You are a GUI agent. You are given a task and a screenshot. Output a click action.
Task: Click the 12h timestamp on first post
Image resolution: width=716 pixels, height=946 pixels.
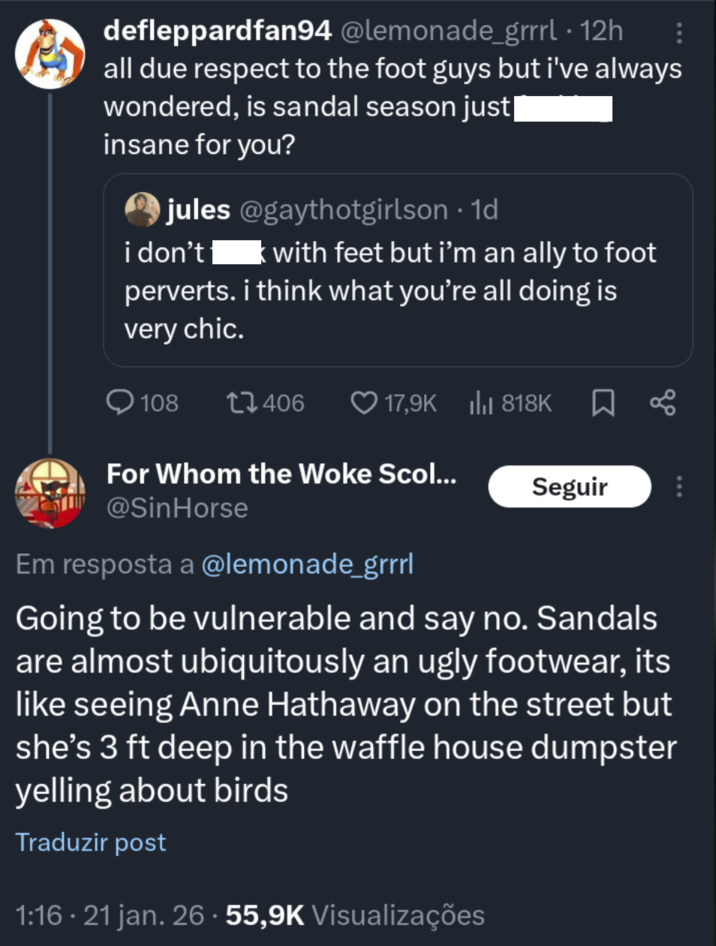click(601, 32)
